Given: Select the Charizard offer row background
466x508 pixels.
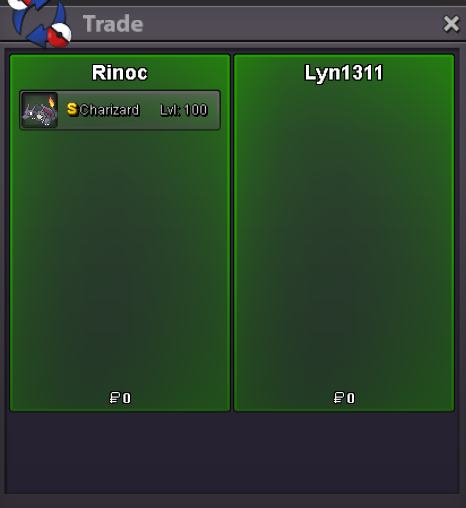Looking at the screenshot, I should (x=120, y=110).
